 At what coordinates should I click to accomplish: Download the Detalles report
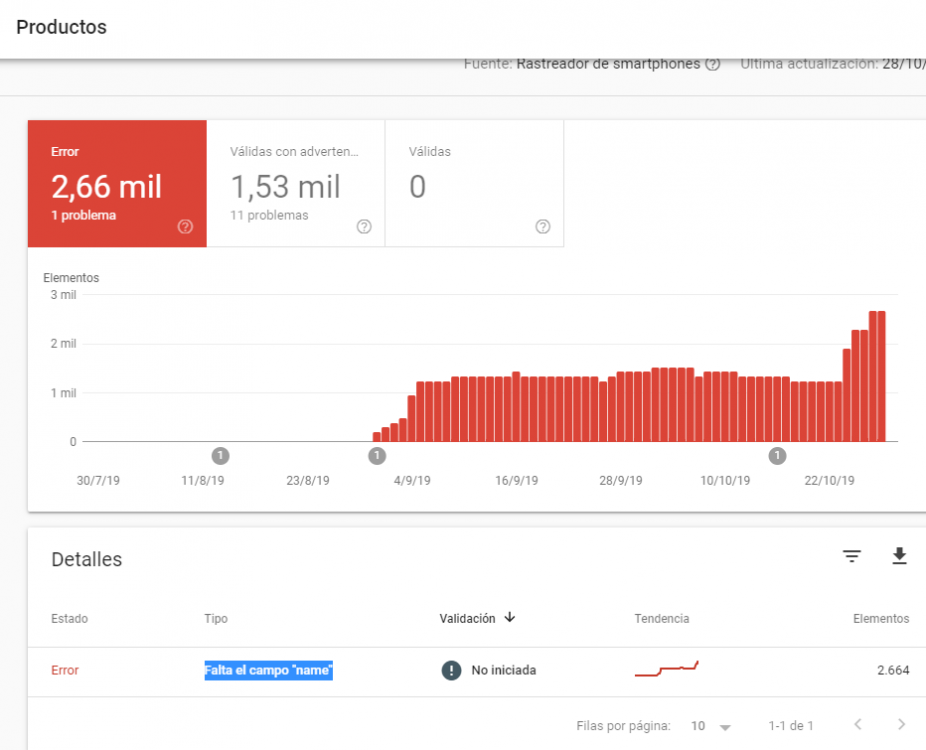pos(899,556)
